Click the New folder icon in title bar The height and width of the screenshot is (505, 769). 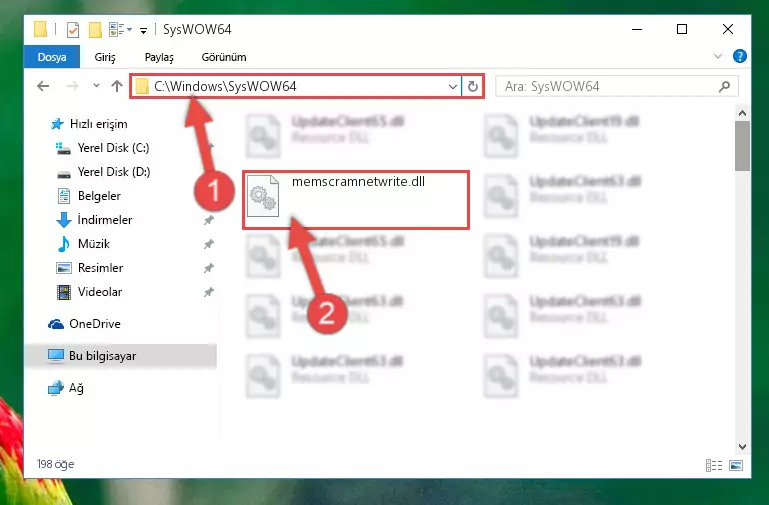point(95,29)
